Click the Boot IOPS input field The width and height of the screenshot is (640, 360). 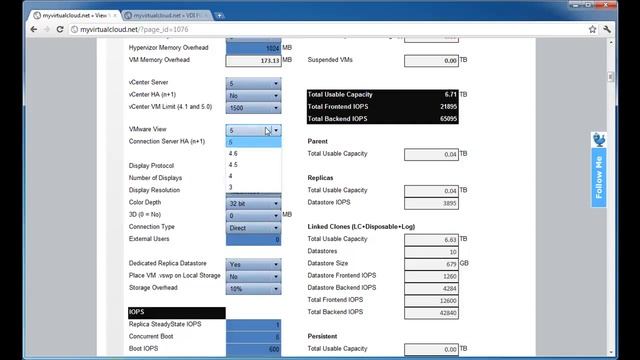[253, 349]
